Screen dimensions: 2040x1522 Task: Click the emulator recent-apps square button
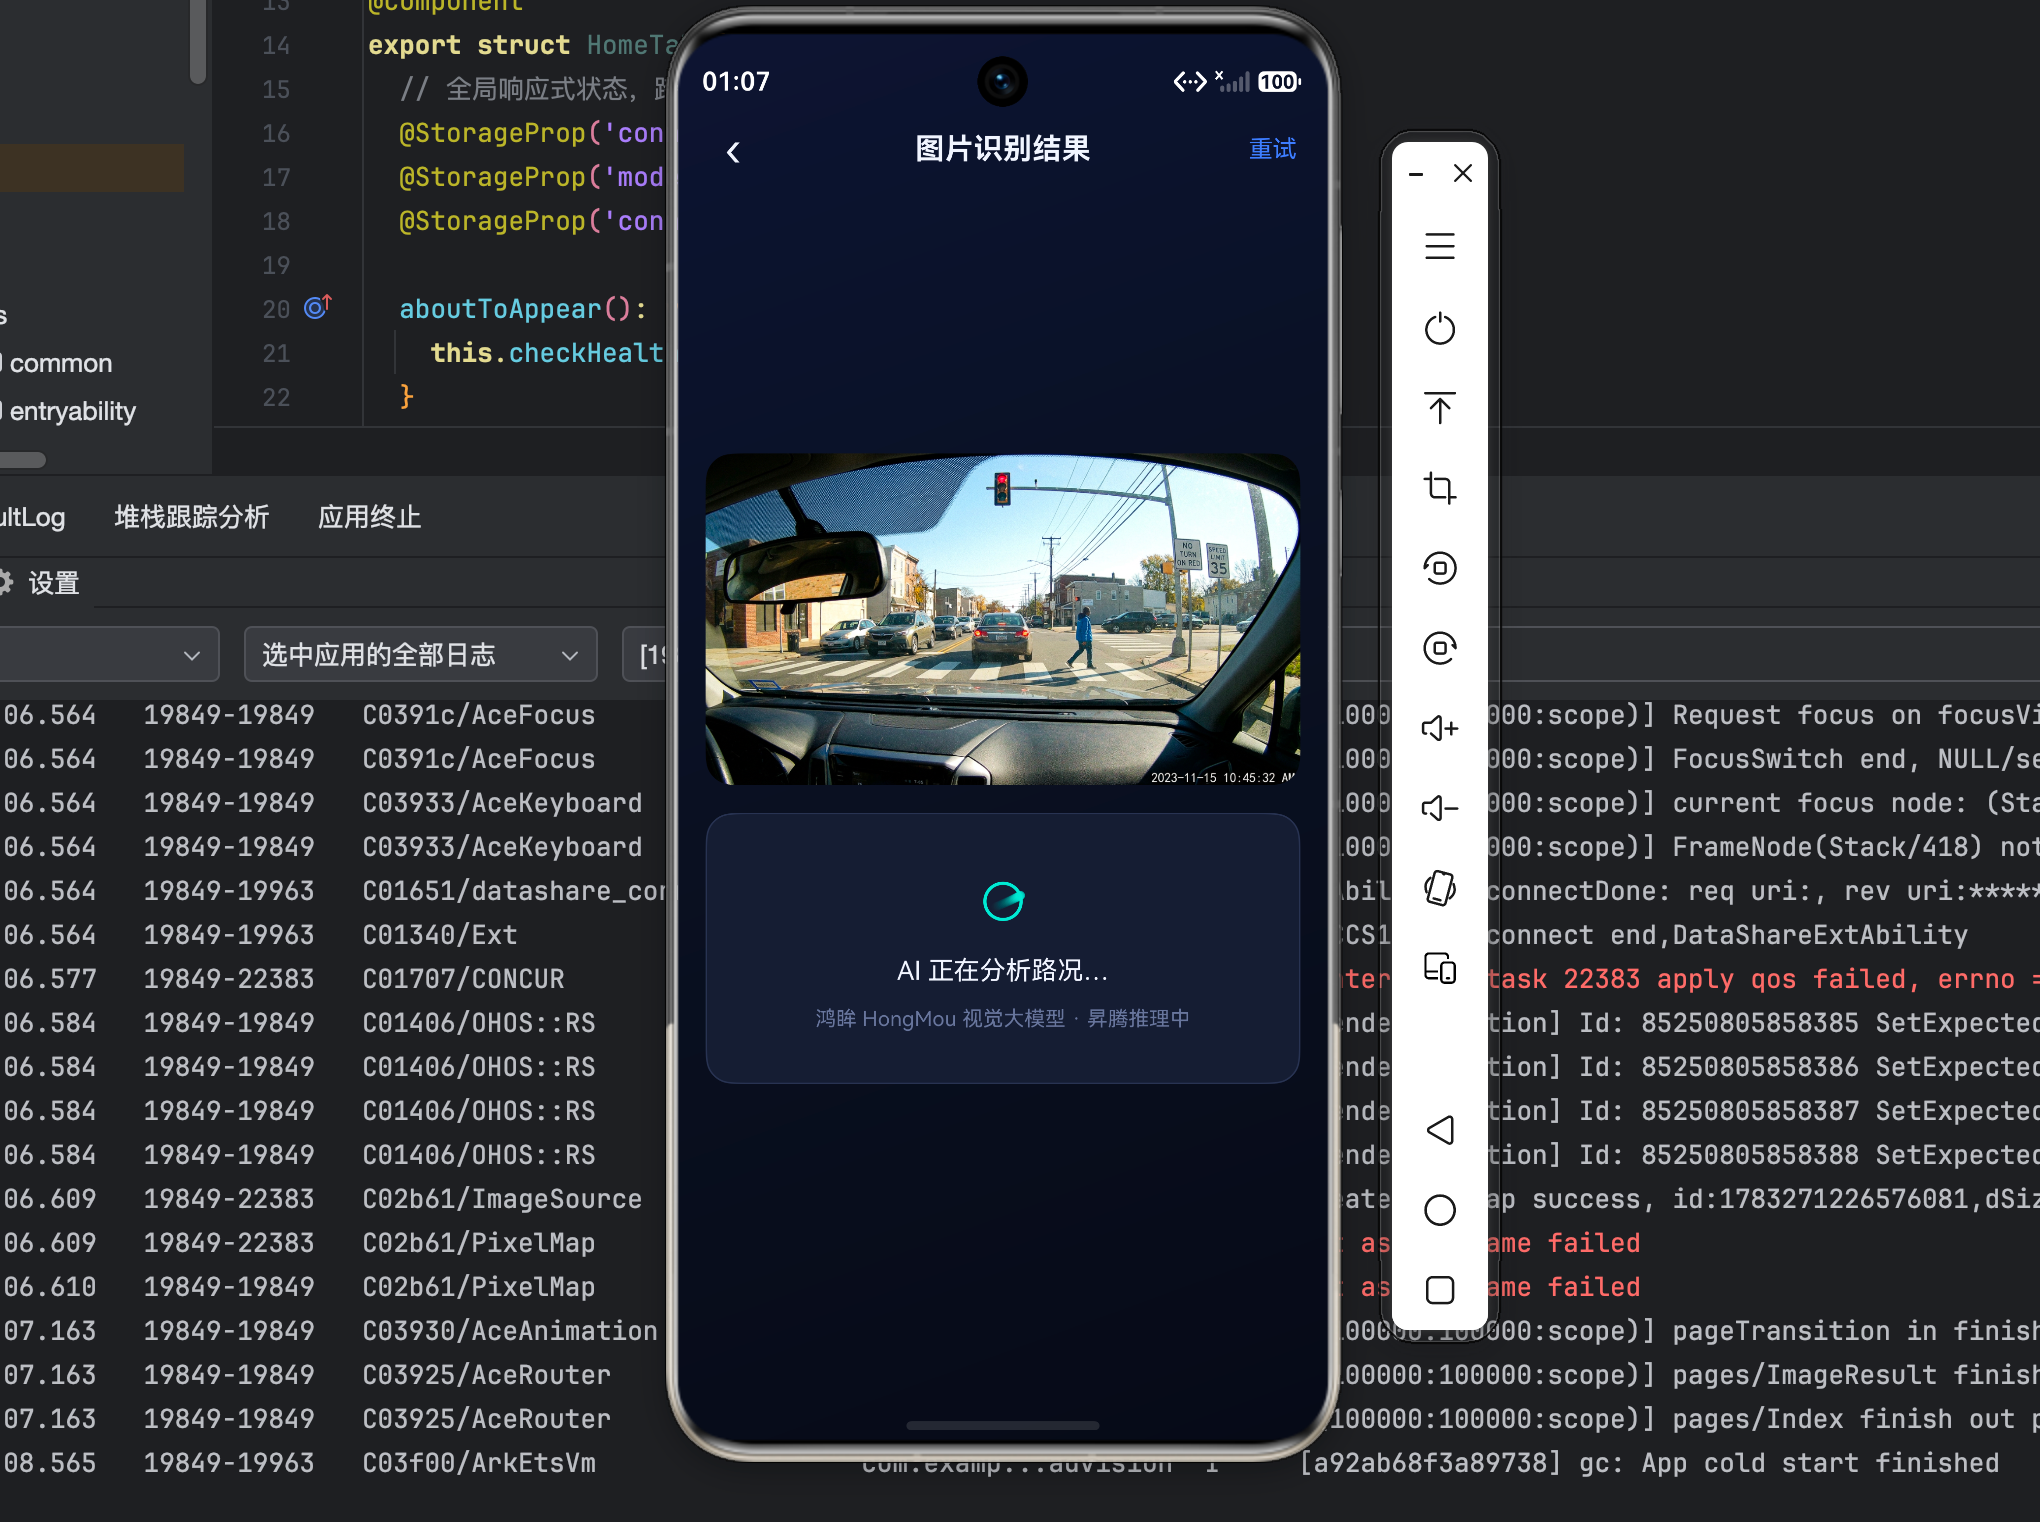1439,1290
